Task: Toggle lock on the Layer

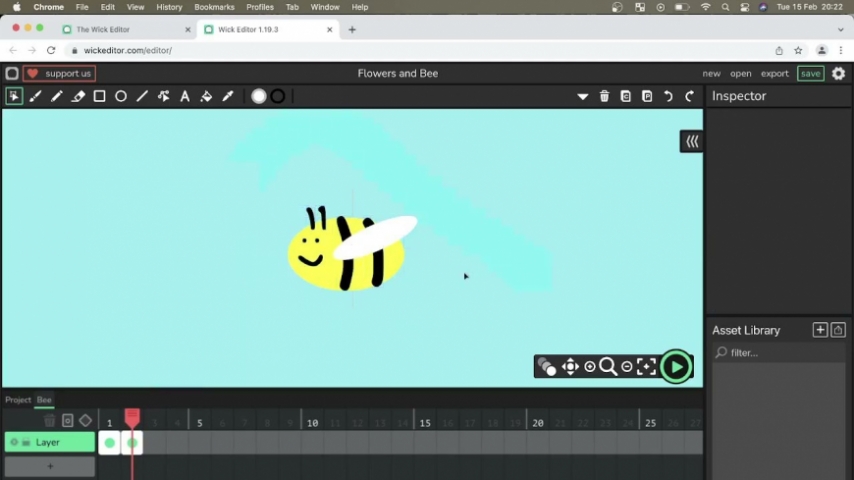Action: [x=26, y=442]
